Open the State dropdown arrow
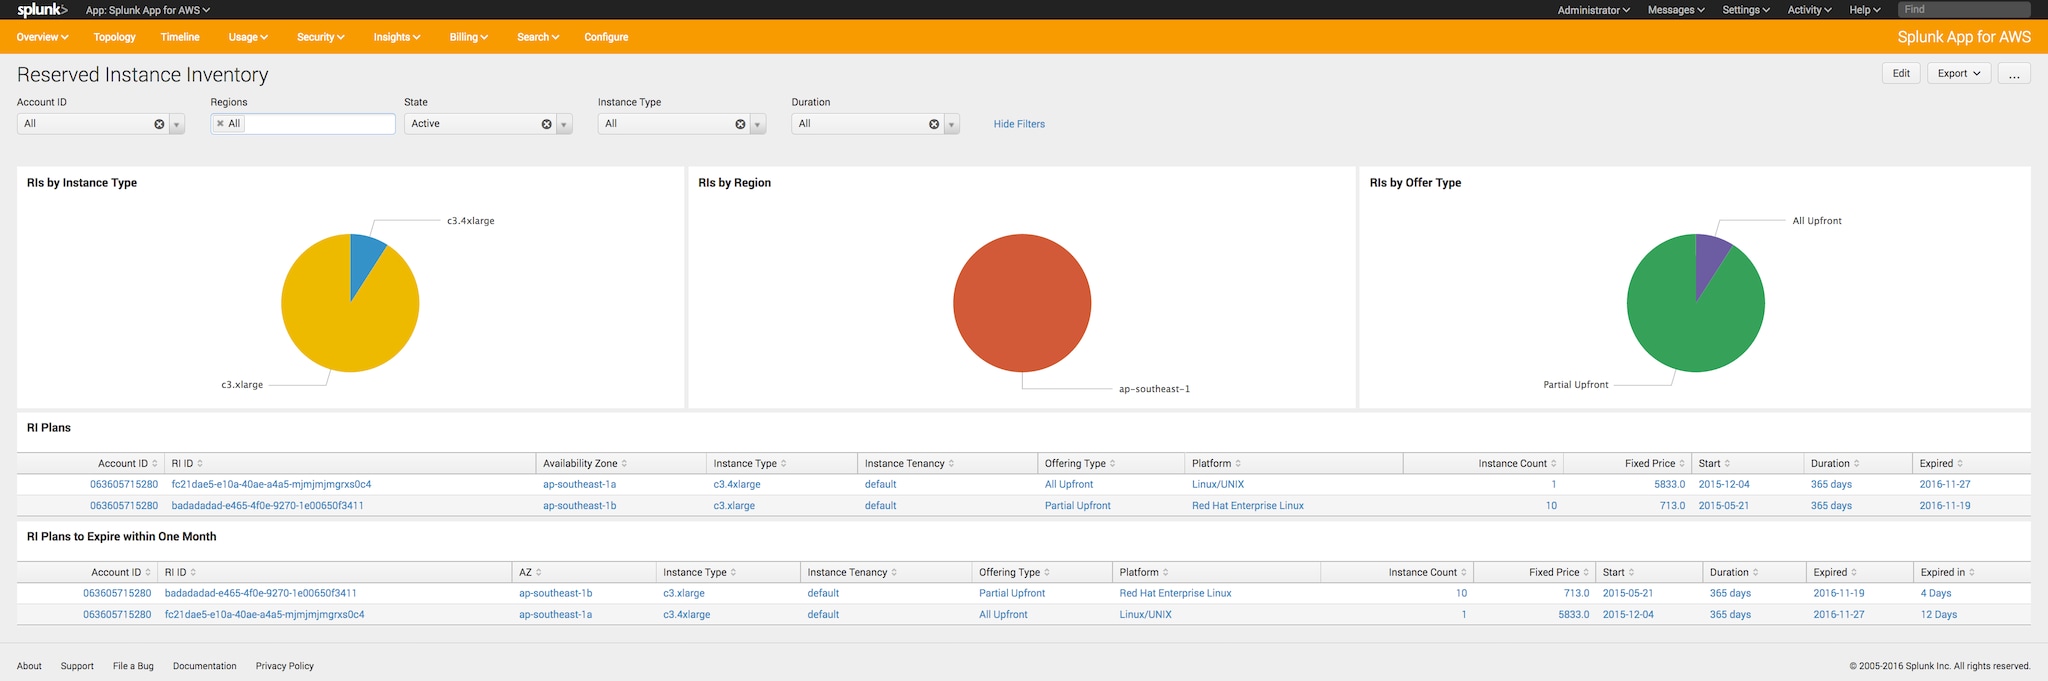The height and width of the screenshot is (681, 2048). click(x=565, y=124)
